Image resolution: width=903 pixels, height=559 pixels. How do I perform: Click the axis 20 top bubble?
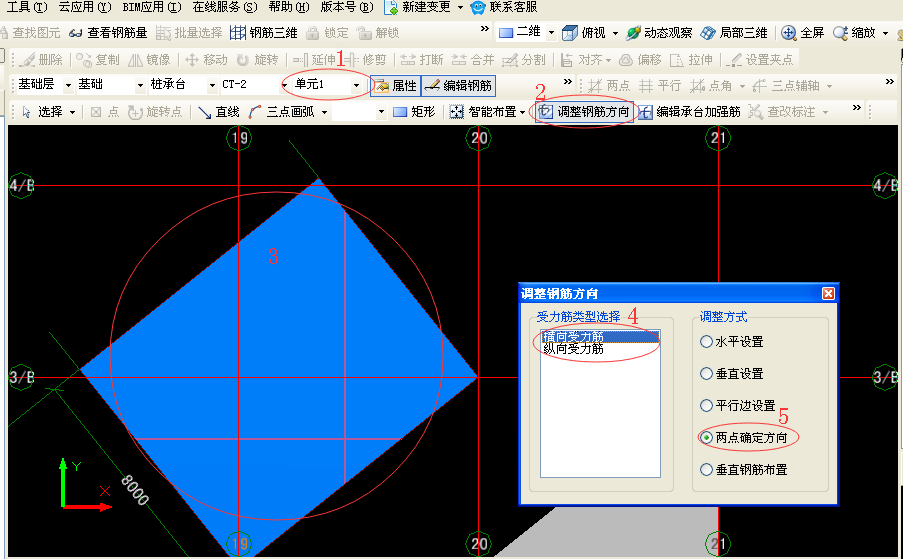(x=479, y=138)
